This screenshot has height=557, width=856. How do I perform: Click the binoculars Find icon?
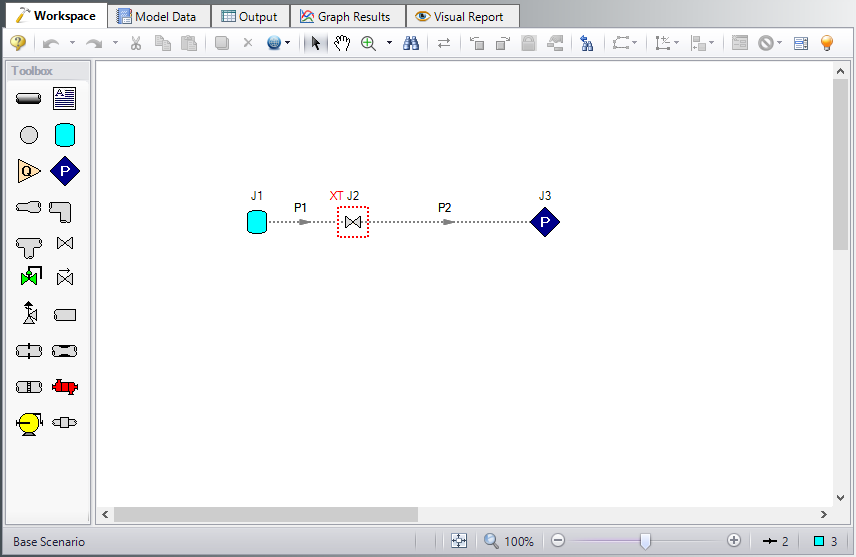pos(410,43)
